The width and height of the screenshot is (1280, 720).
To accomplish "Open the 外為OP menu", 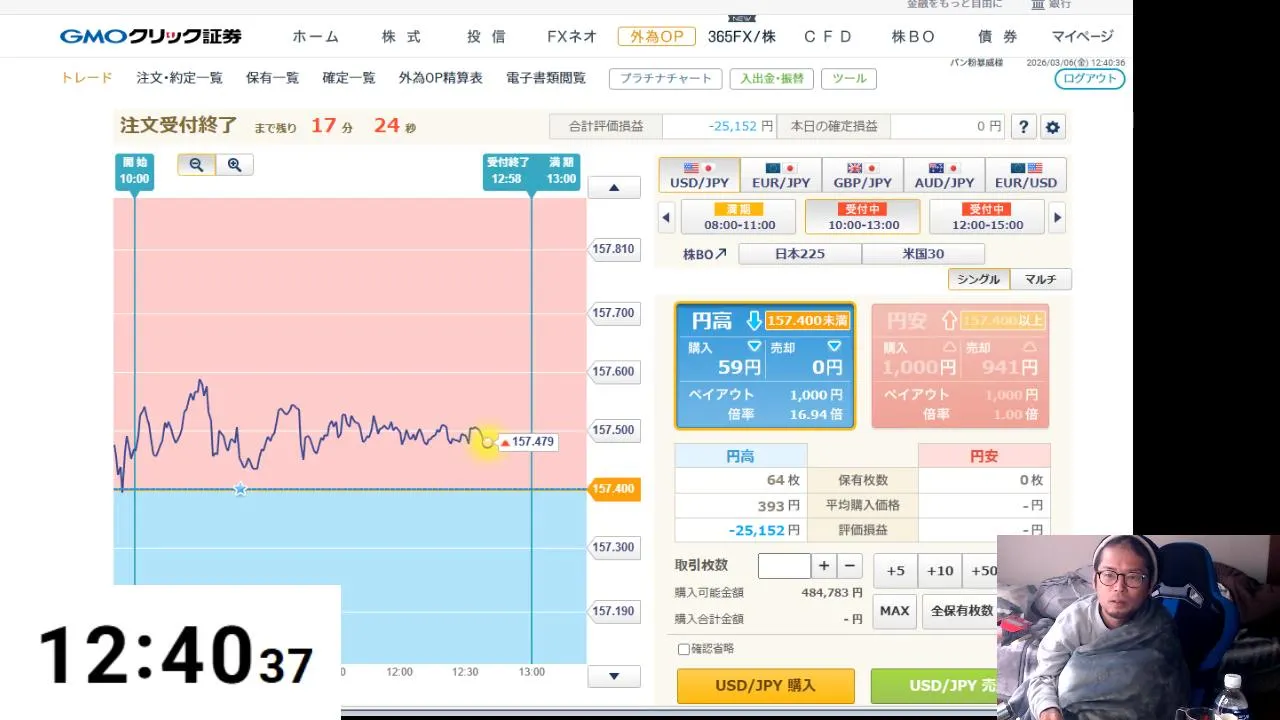I will point(657,37).
